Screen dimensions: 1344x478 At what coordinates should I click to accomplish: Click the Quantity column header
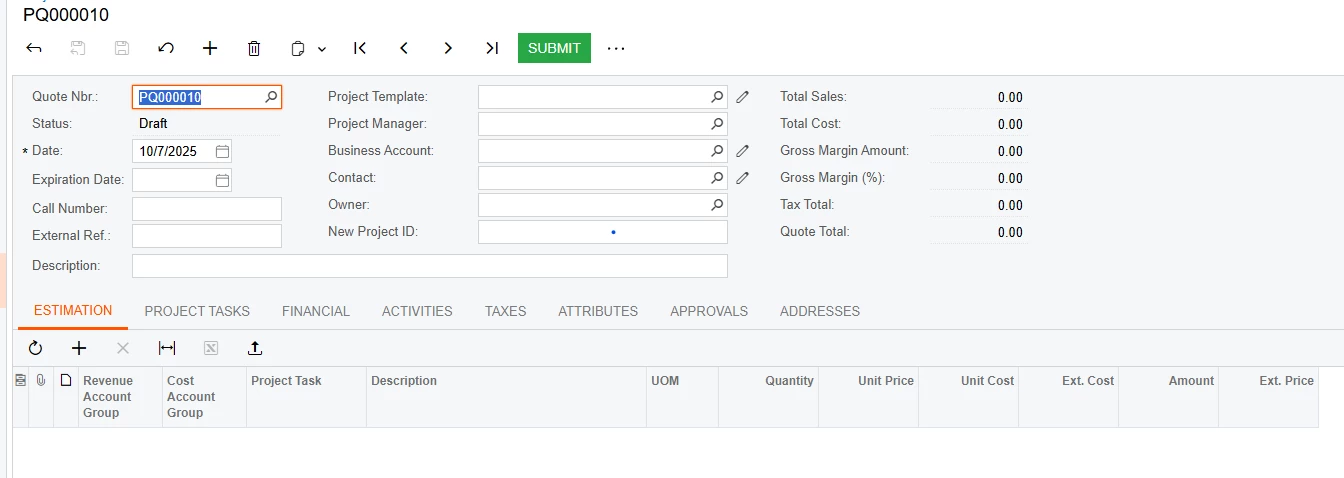(x=768, y=397)
